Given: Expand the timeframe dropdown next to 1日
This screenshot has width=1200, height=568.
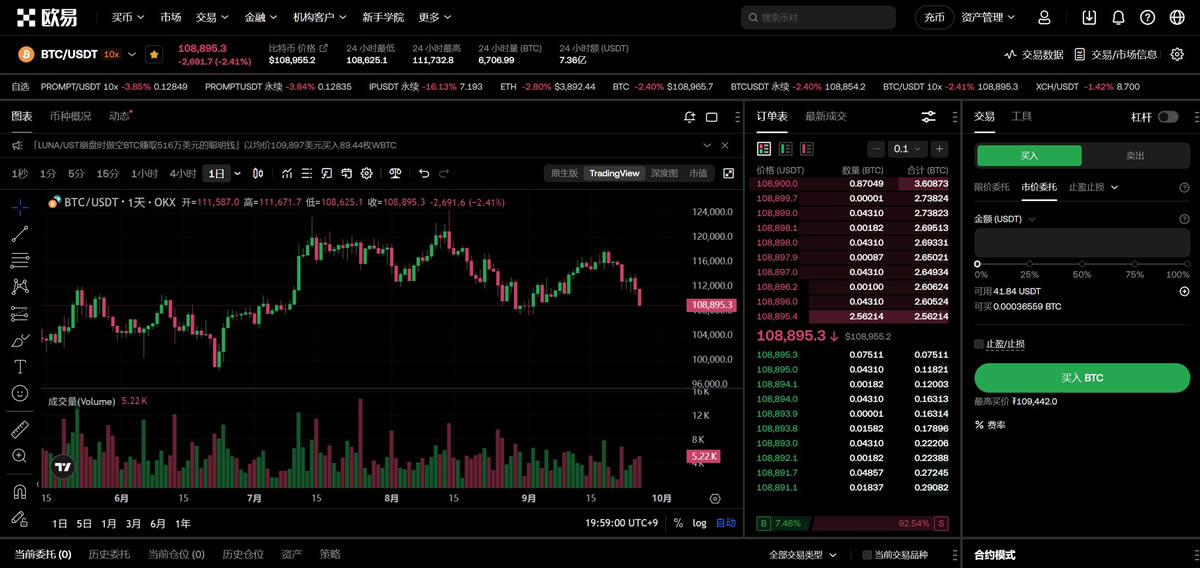Looking at the screenshot, I should pos(237,173).
